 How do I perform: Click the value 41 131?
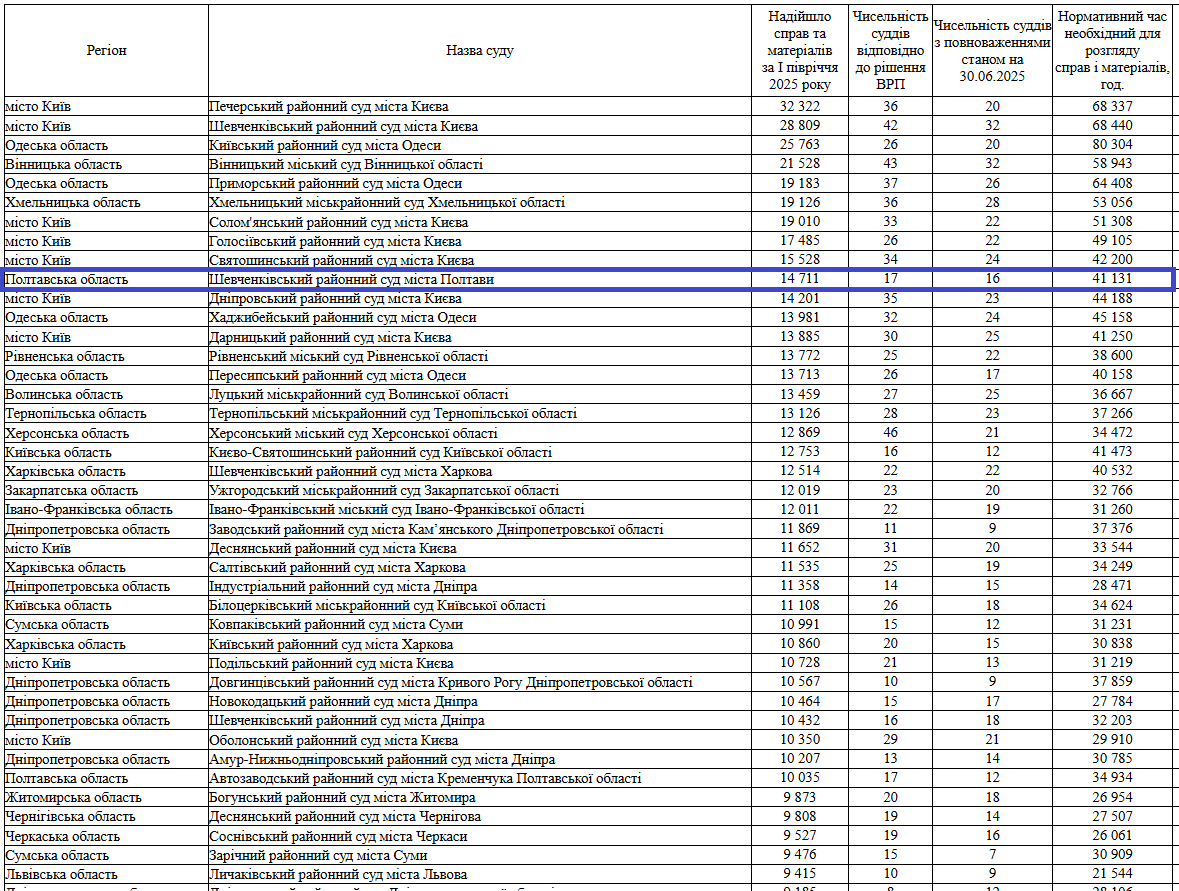(1112, 279)
